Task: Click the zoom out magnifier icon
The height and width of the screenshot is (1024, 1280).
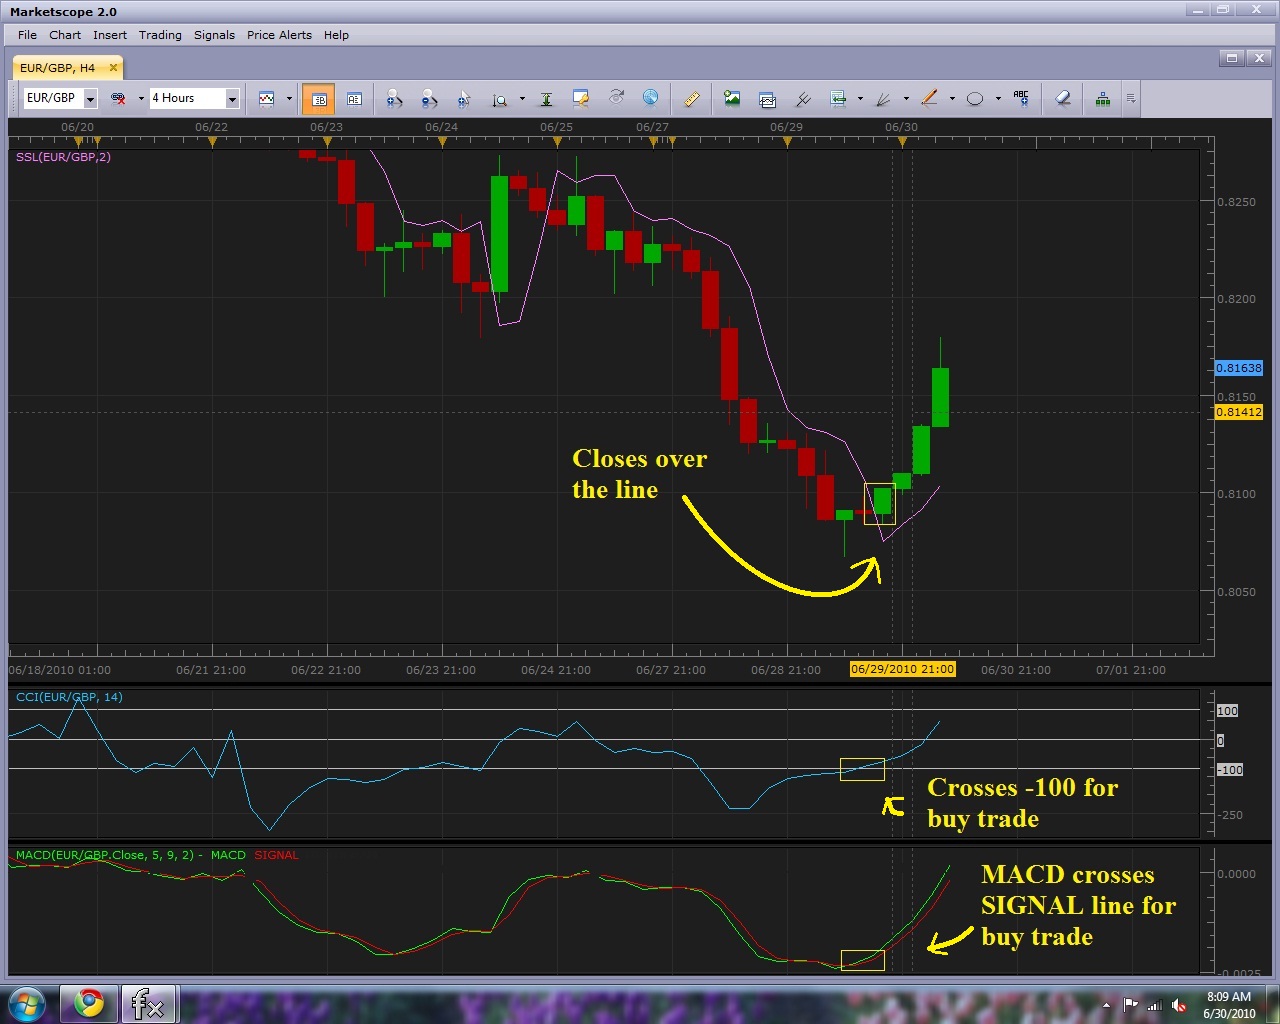Action: click(429, 98)
